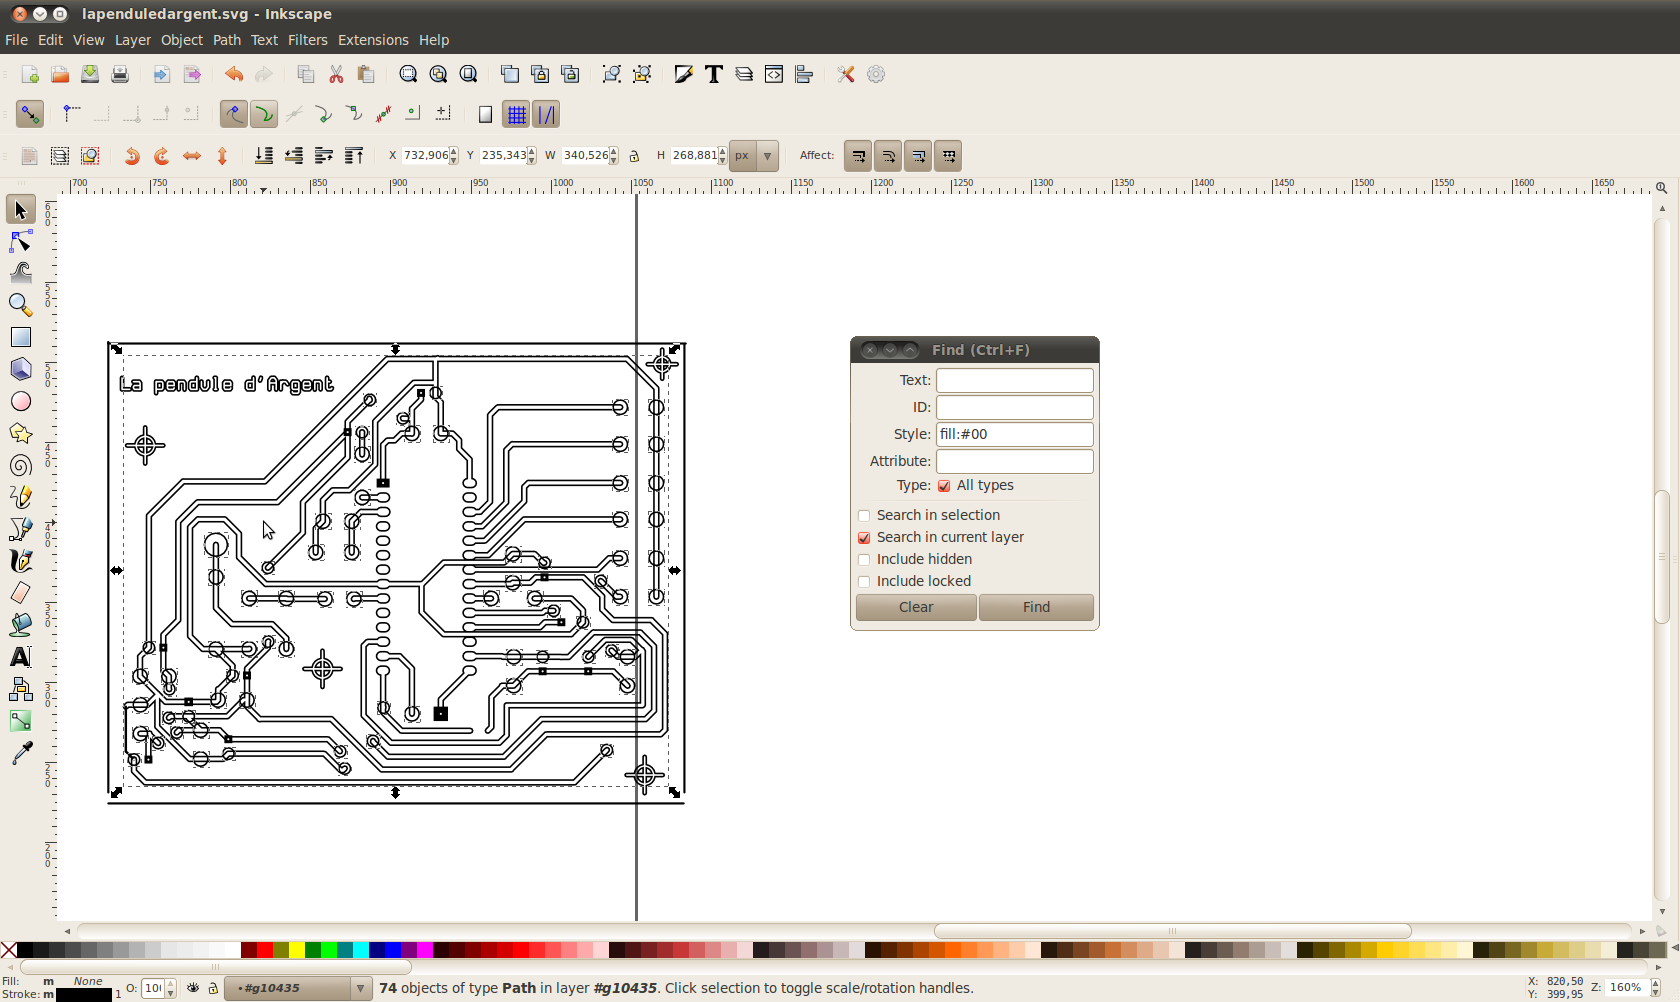Image resolution: width=1680 pixels, height=1002 pixels.
Task: Open the Text and Font dialog icon
Action: 713,74
